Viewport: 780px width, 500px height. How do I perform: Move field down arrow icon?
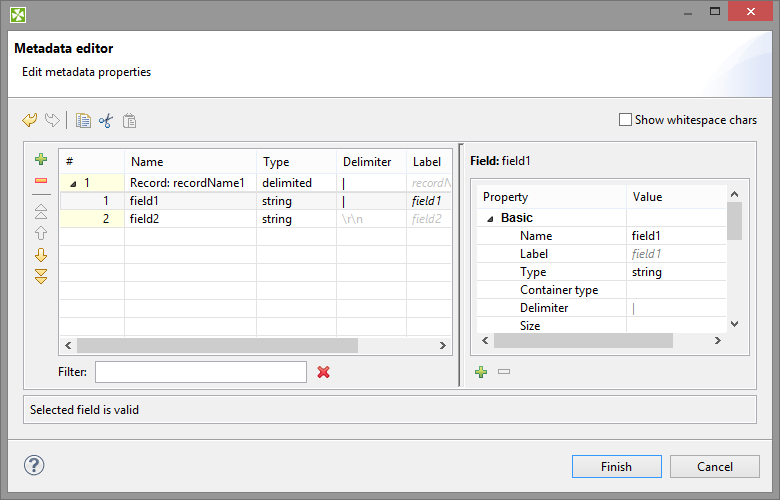pos(41,255)
